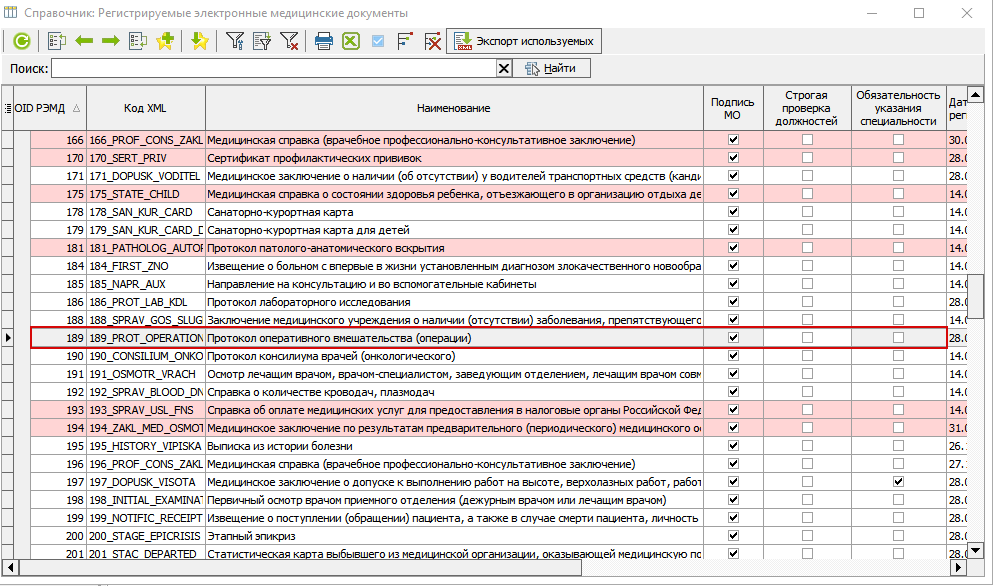Toggle Обязательность специальности for row 189
Viewport: 996px width, 586px height.
pyautogui.click(x=898, y=338)
